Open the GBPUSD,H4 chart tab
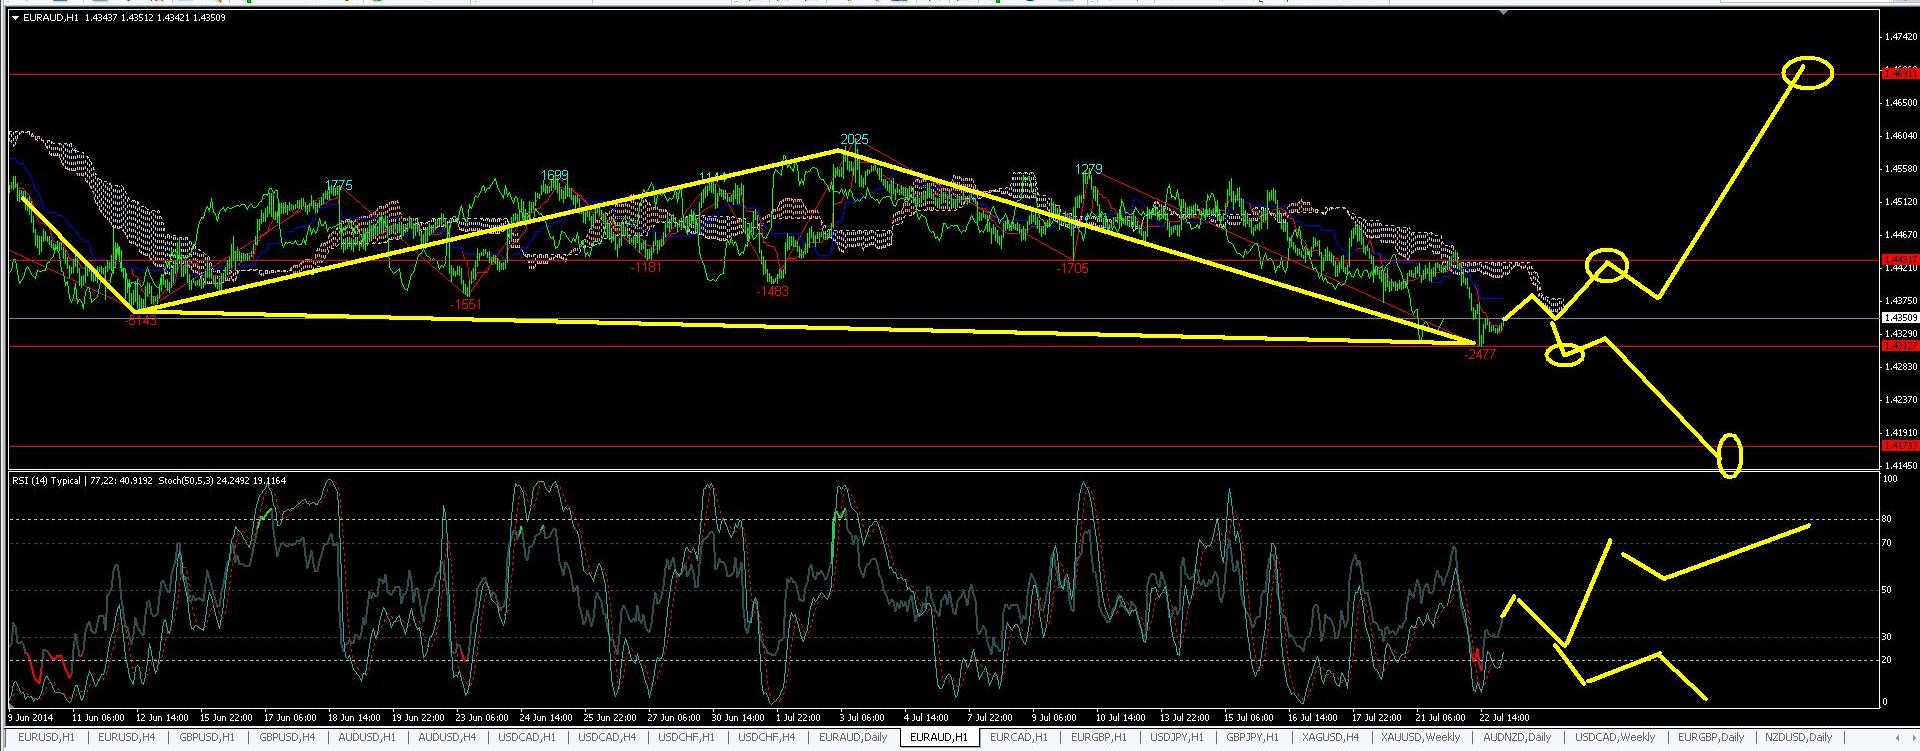 click(x=287, y=738)
